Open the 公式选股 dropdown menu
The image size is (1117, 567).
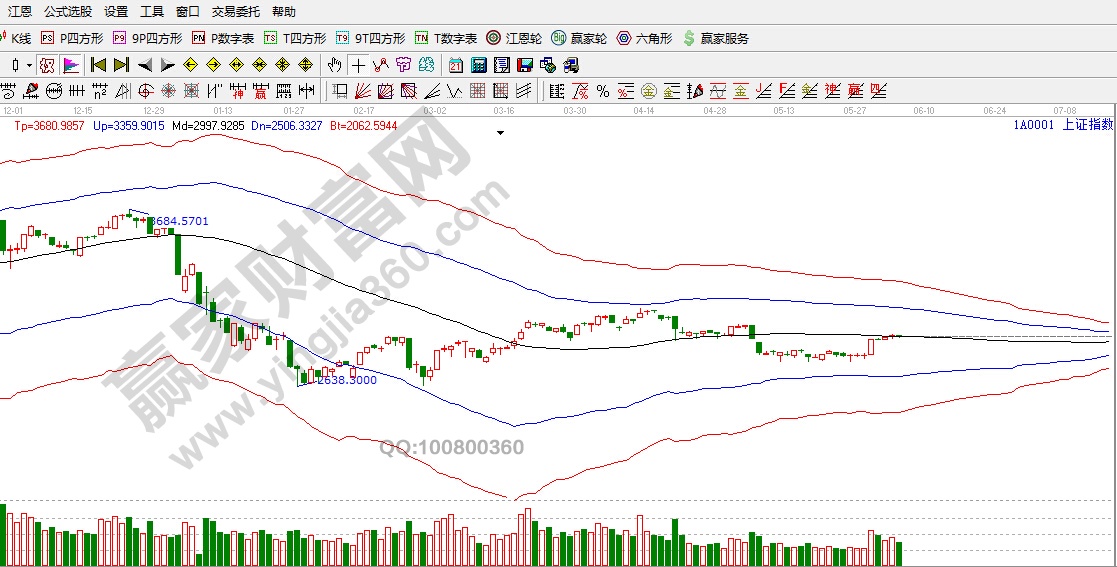pos(68,12)
